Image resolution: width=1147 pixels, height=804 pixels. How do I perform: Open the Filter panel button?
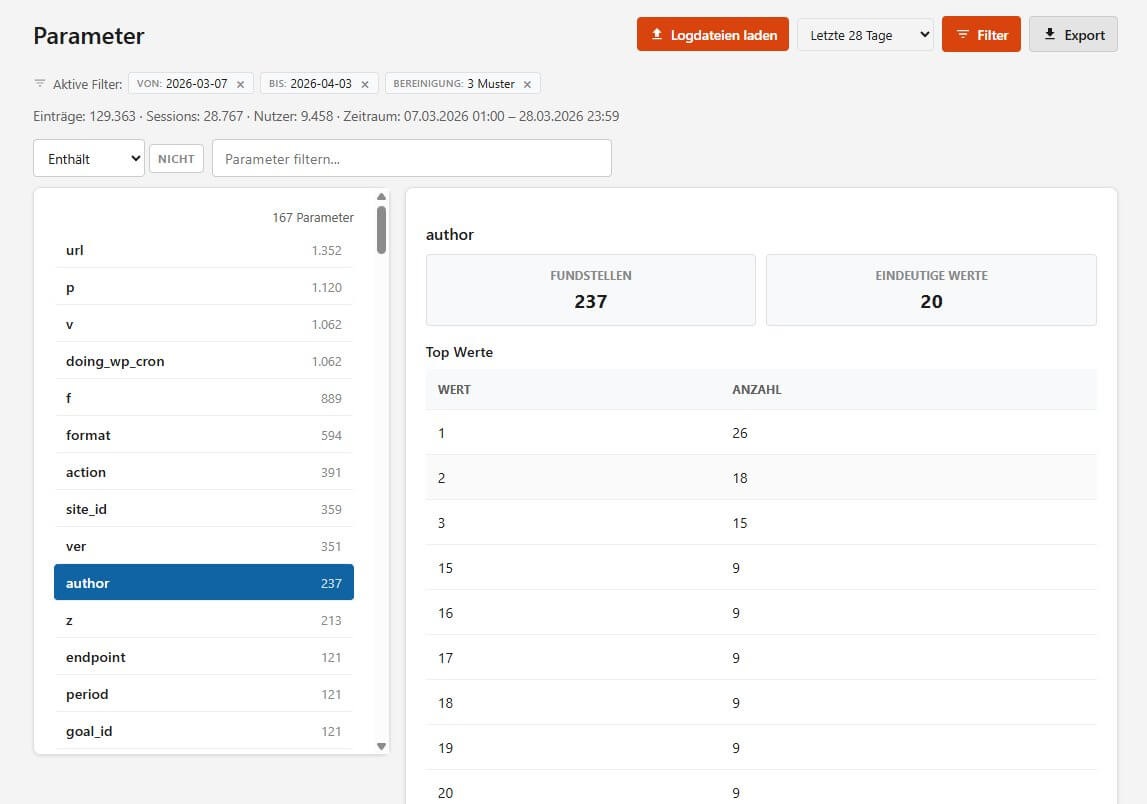point(981,35)
